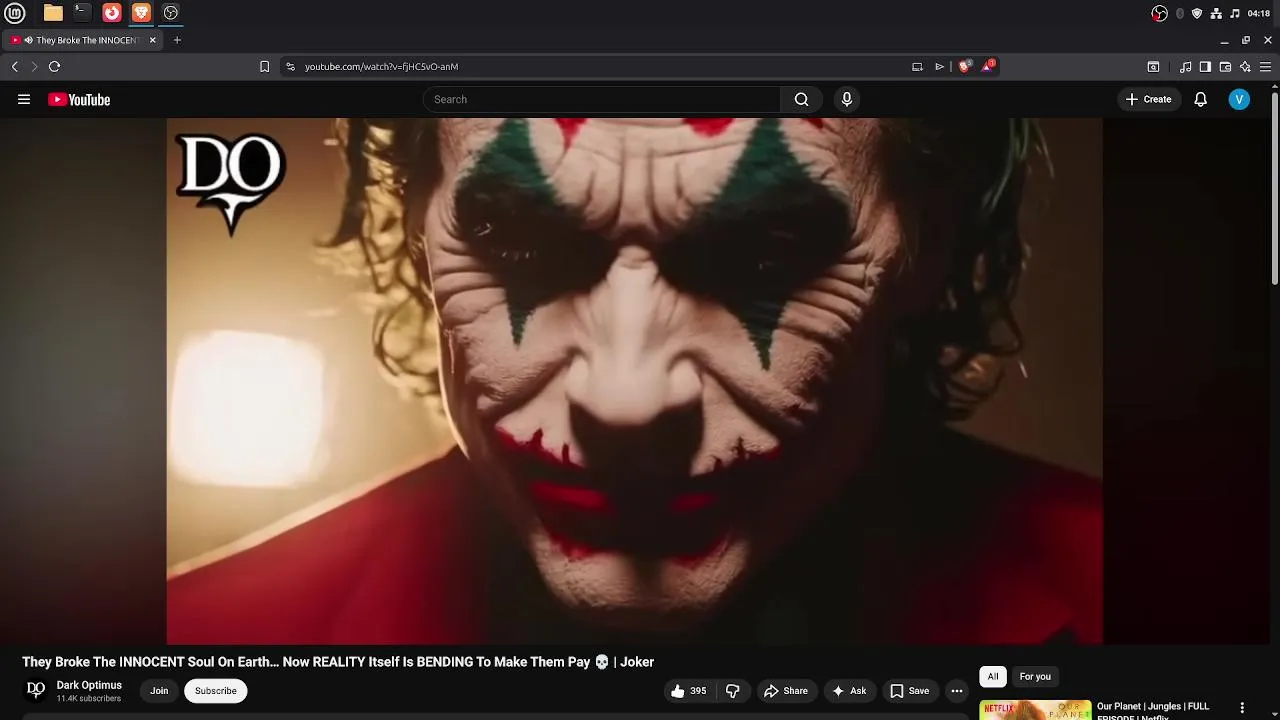Viewport: 1280px width, 720px height.
Task: Go back in browser history
Action: coord(15,66)
